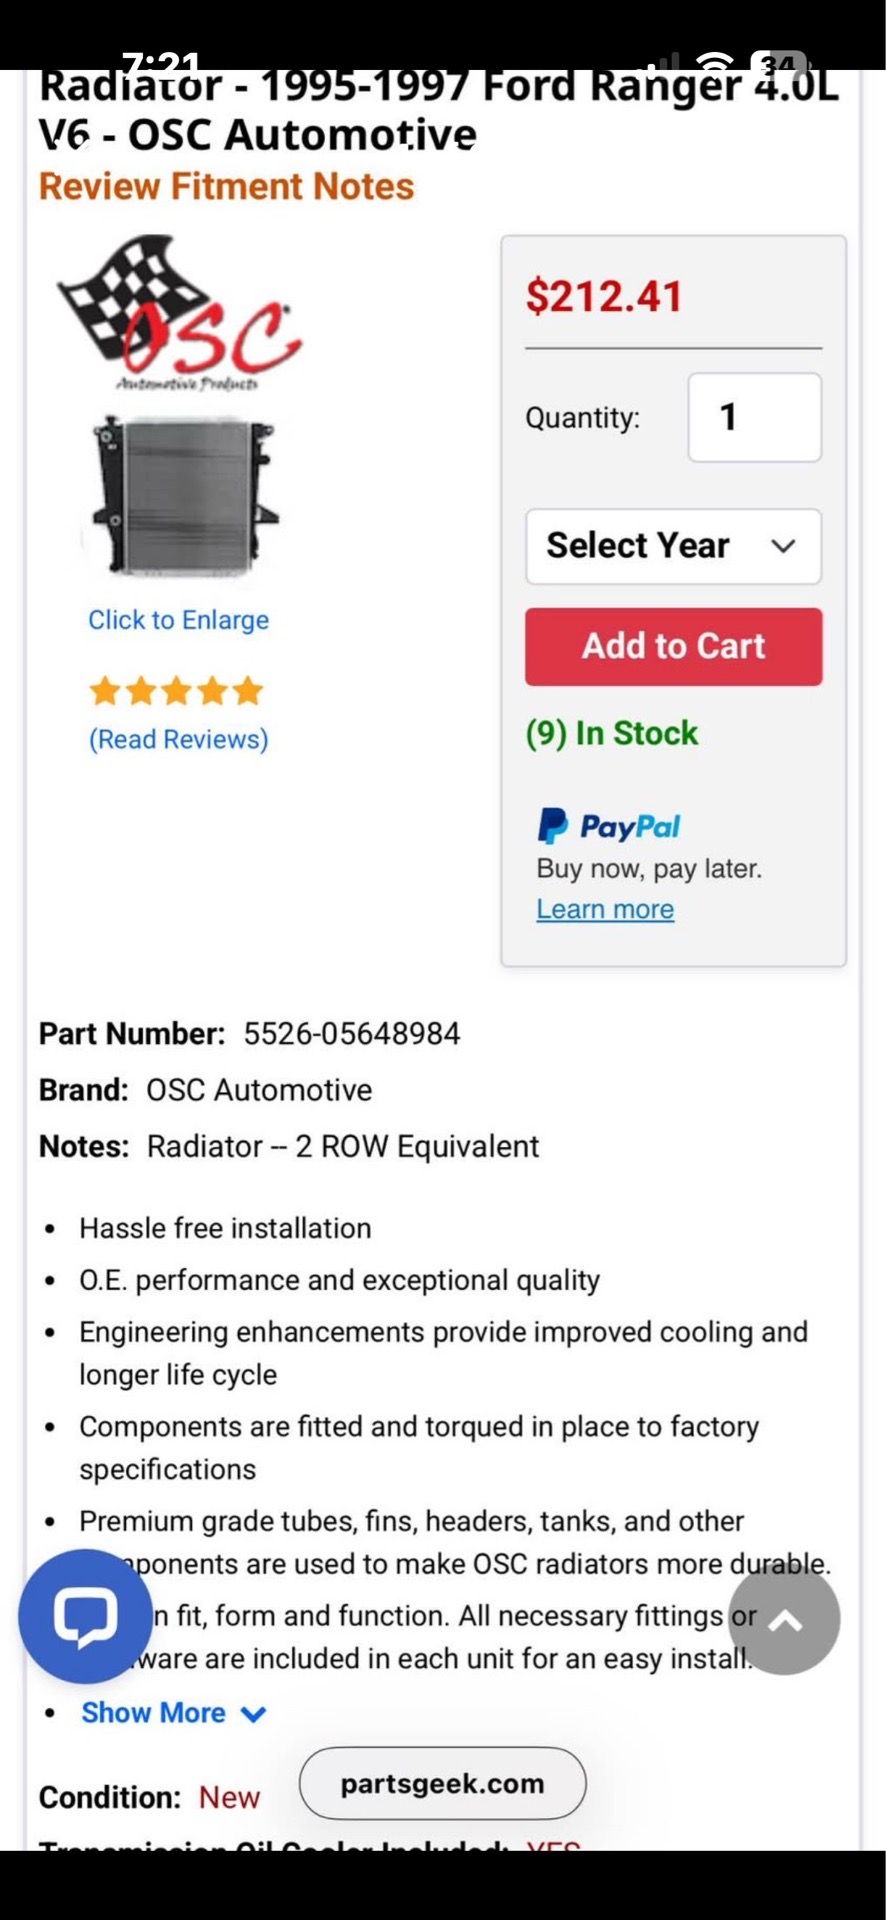This screenshot has width=886, height=1920.
Task: Tap the PayPal logo
Action: (x=608, y=826)
